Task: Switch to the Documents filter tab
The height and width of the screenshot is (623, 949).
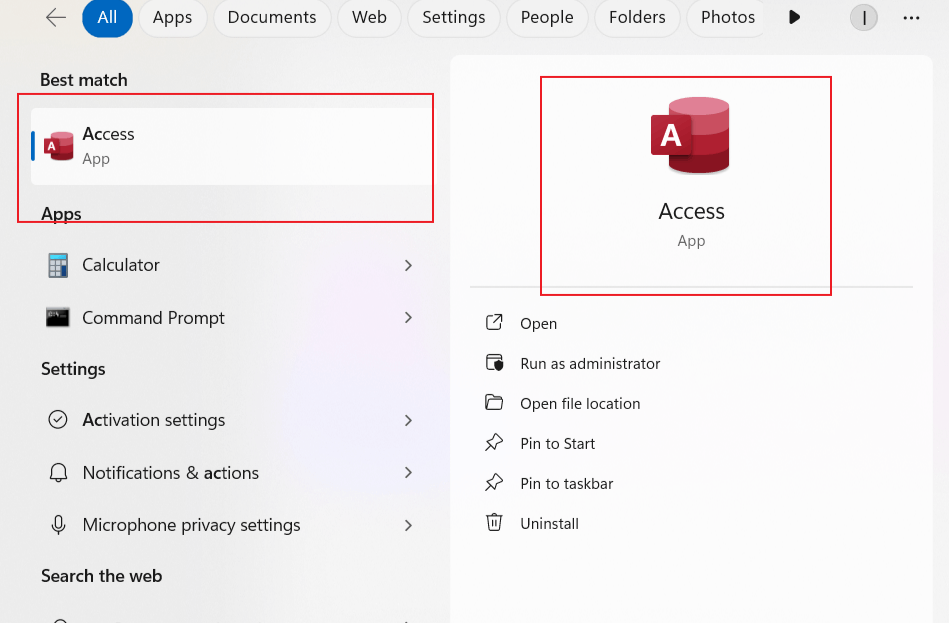Action: [272, 18]
